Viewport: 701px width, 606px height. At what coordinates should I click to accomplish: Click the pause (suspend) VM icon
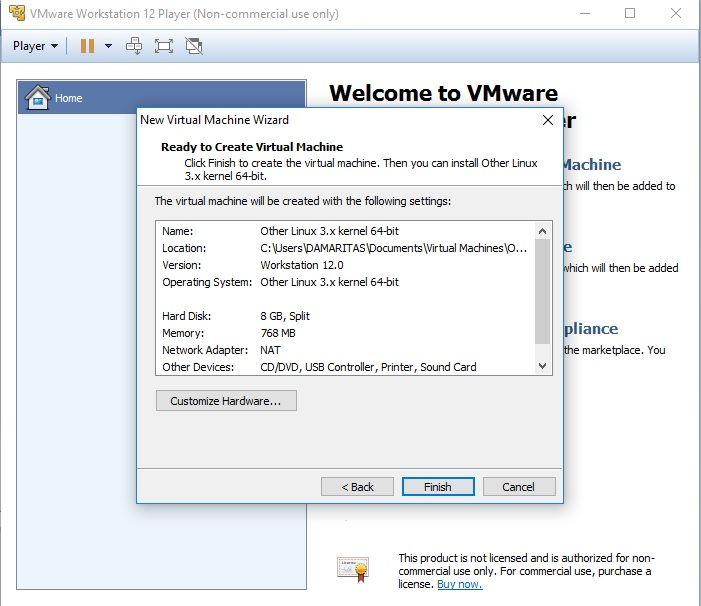(x=87, y=46)
